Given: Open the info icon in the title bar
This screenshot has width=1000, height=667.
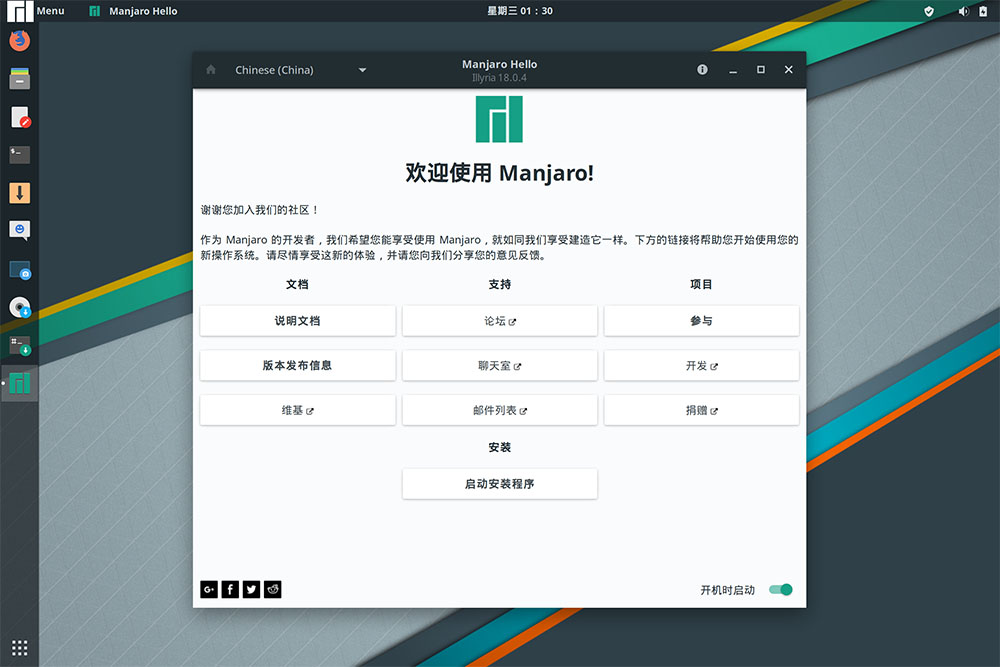Looking at the screenshot, I should pyautogui.click(x=702, y=70).
